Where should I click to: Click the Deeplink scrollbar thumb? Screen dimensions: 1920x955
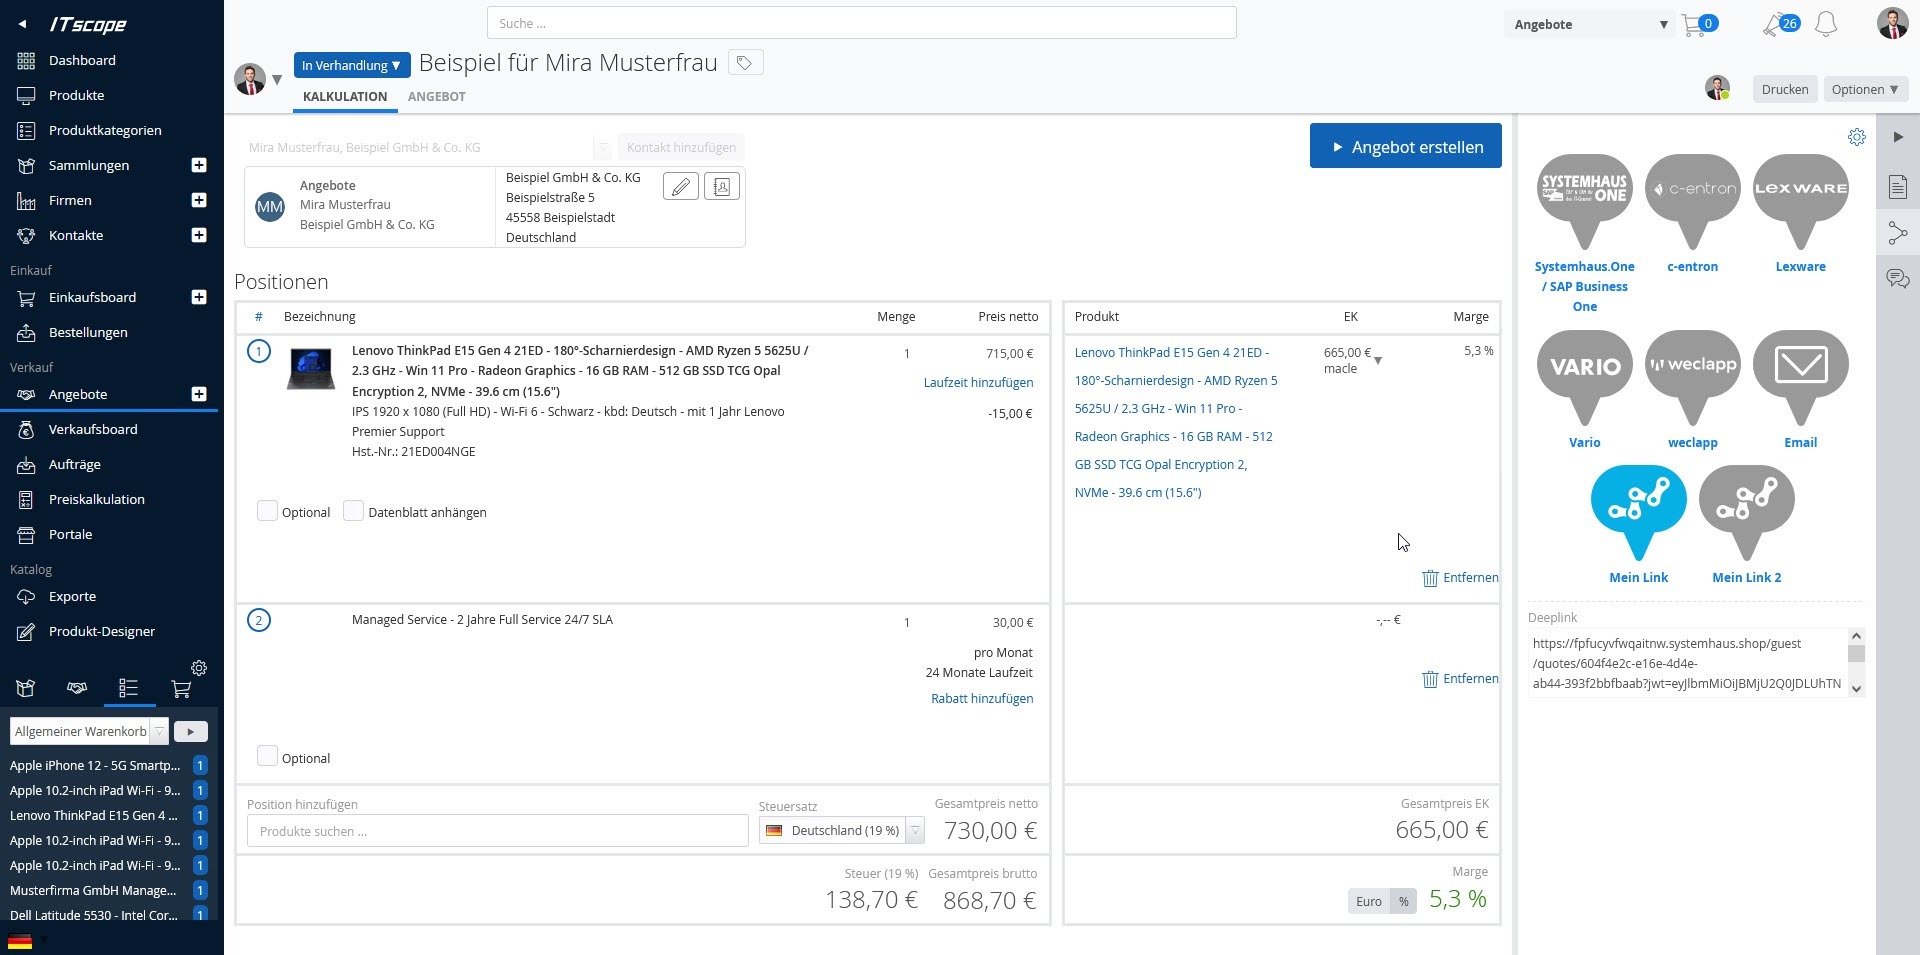tap(1857, 654)
